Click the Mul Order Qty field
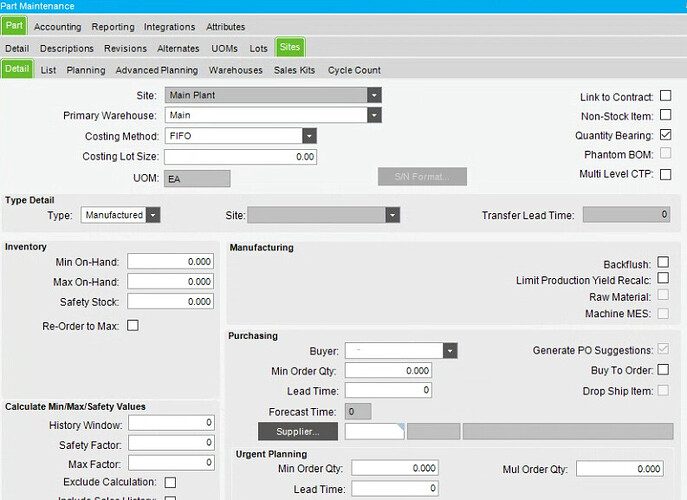The image size is (687, 500). 620,468
